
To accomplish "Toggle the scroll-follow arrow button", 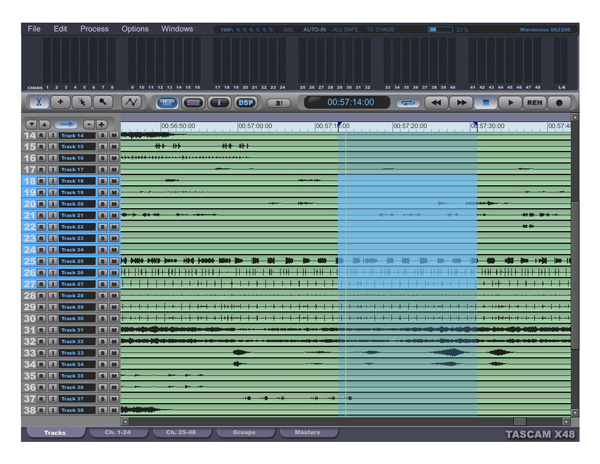I will click(66, 124).
